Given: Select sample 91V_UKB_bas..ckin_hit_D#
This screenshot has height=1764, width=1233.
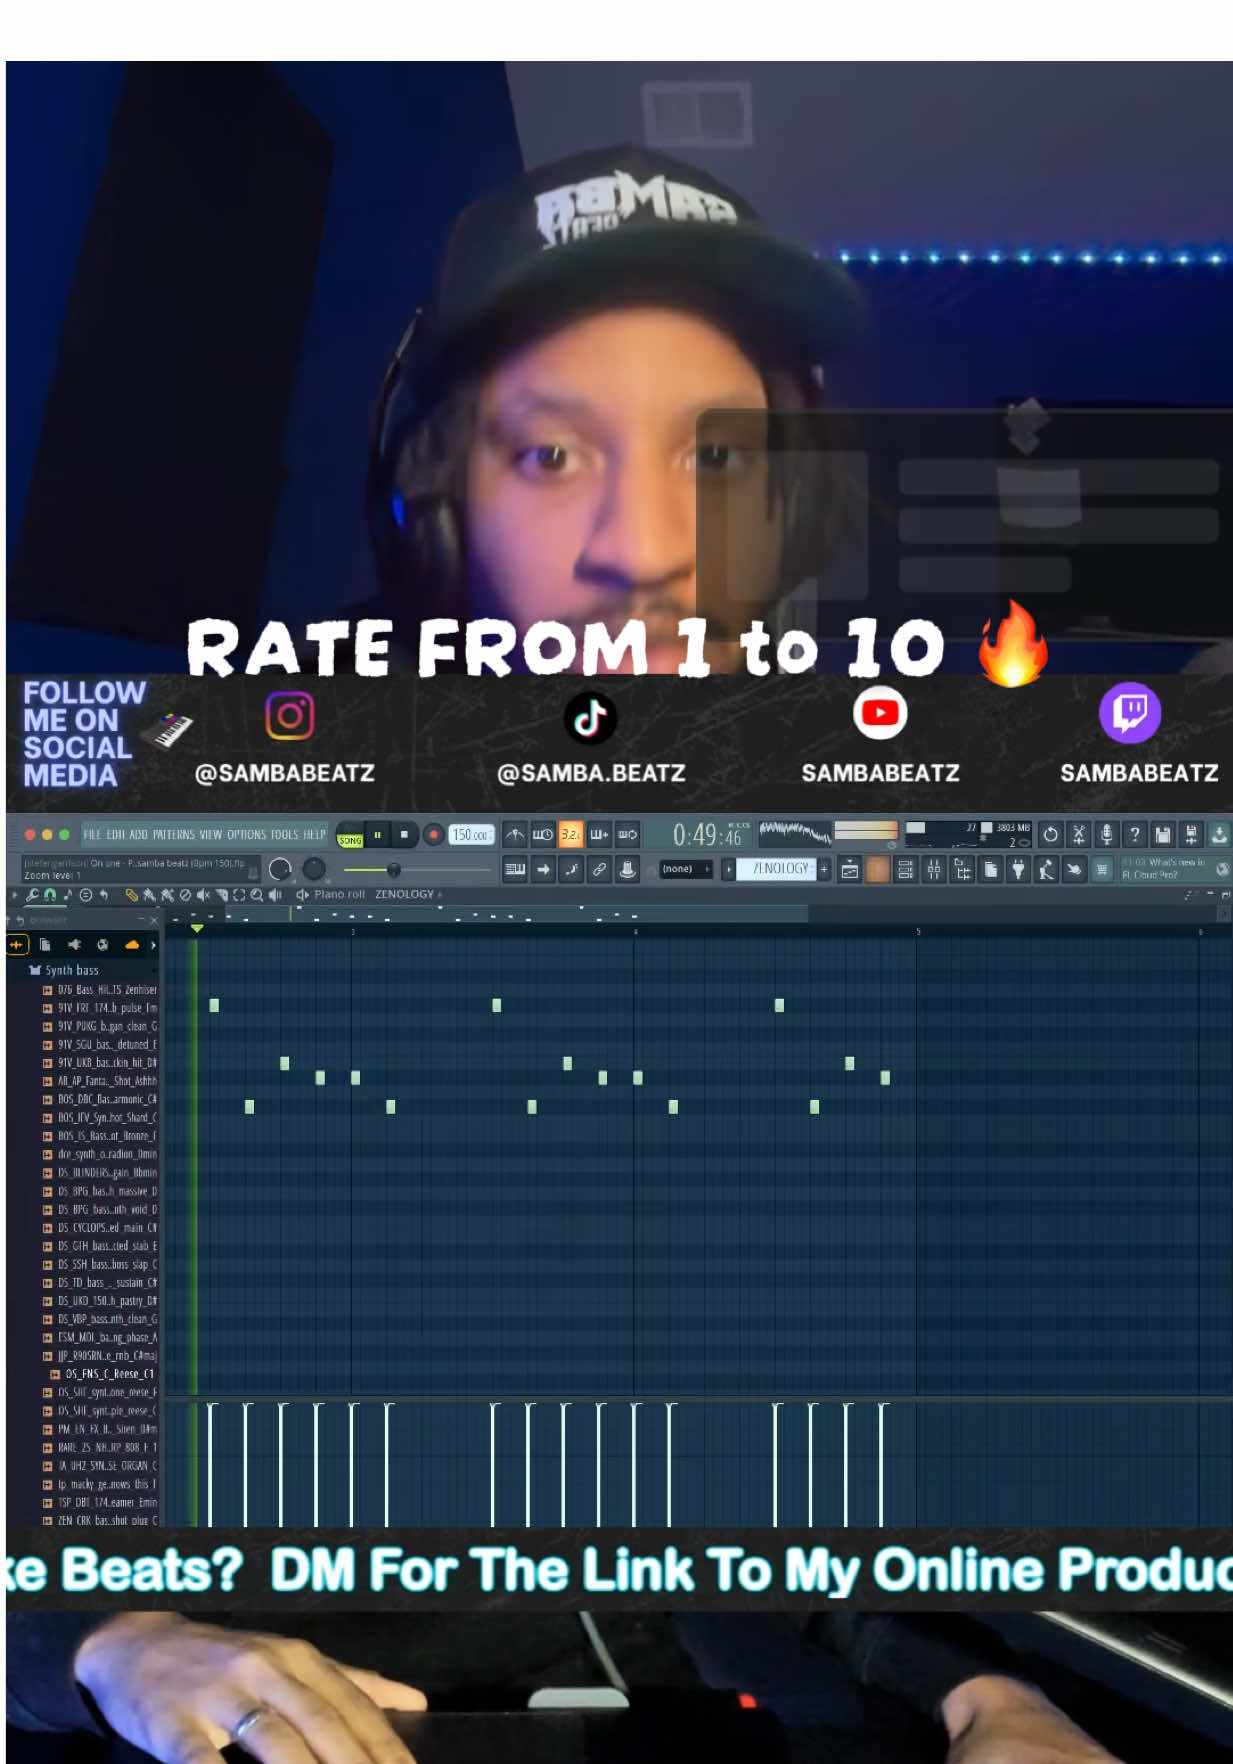Looking at the screenshot, I should click(100, 1063).
